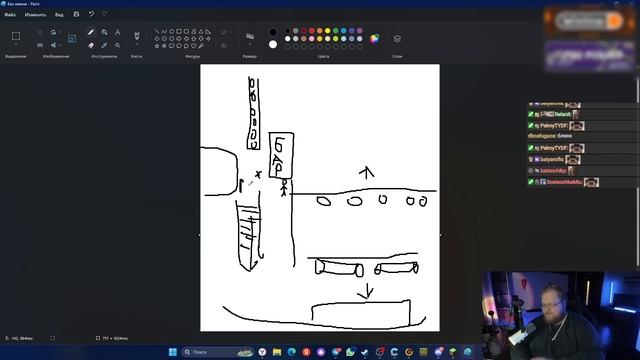Viewport: 640px width, 360px height.
Task: Pick the Line shape
Action: pos(157,31)
